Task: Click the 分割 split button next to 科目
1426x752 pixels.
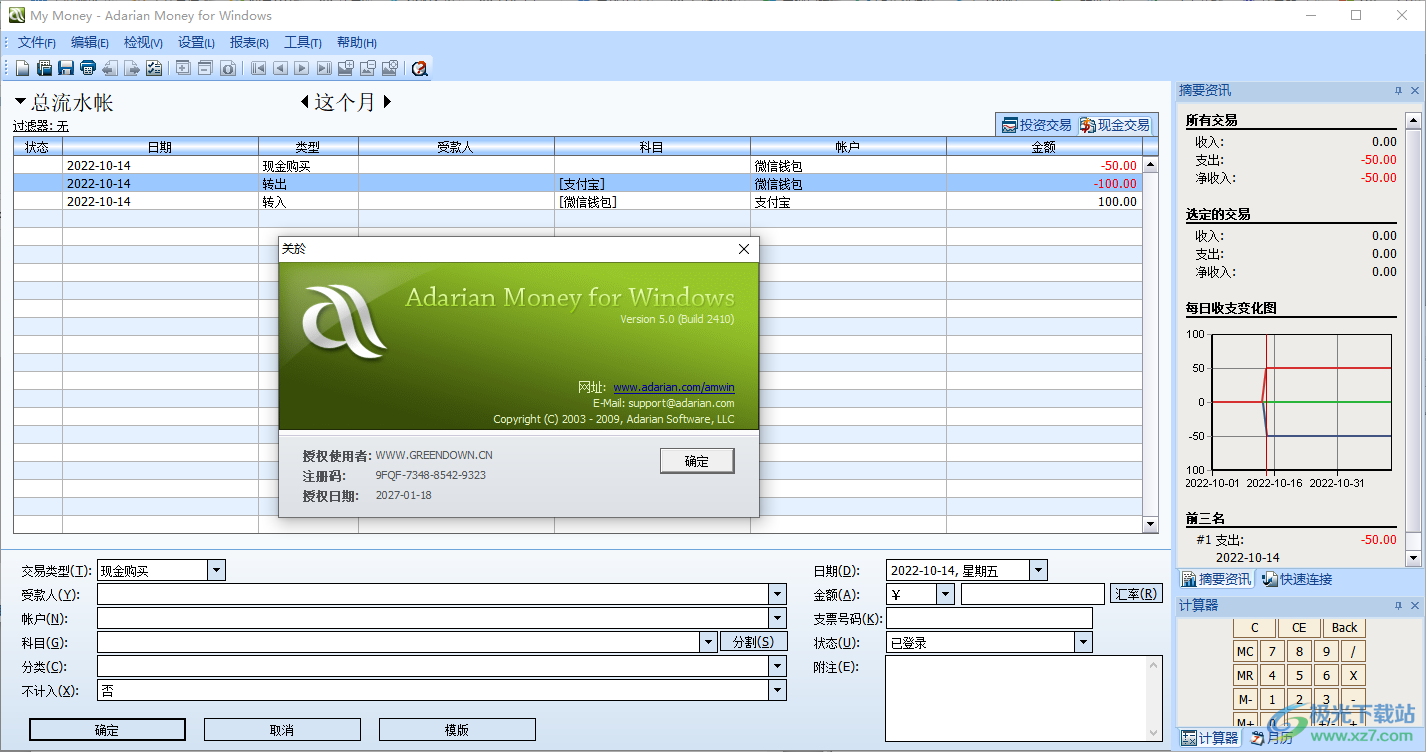Action: [x=753, y=641]
